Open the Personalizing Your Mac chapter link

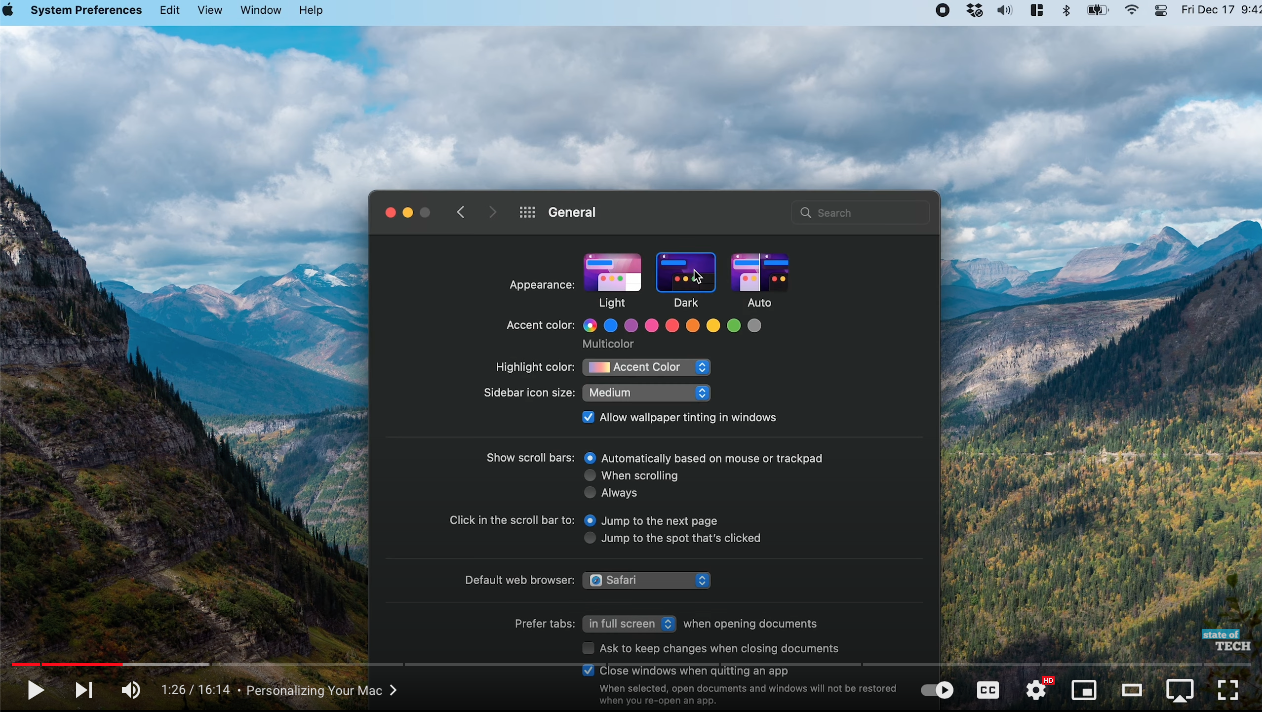pos(321,690)
